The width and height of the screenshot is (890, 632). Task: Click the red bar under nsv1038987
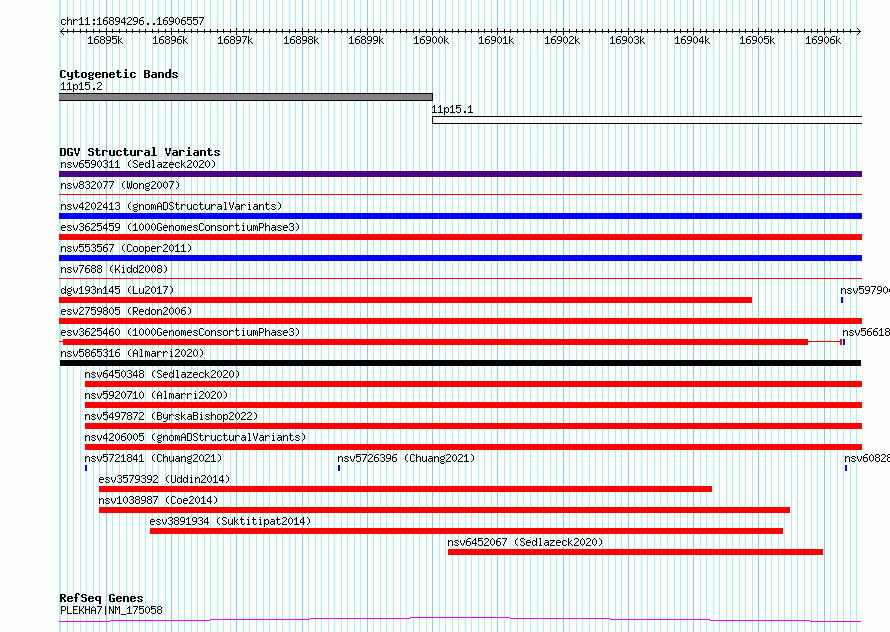(x=444, y=510)
